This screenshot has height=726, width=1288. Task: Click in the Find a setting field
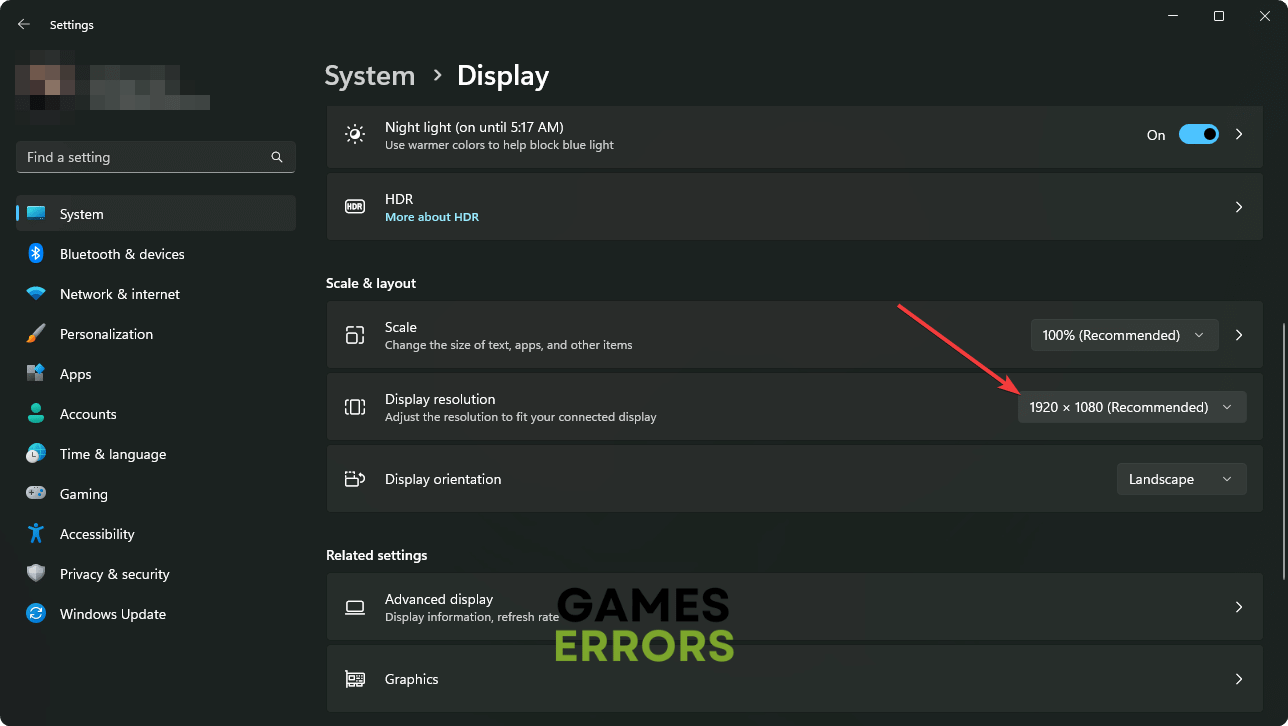[140, 157]
